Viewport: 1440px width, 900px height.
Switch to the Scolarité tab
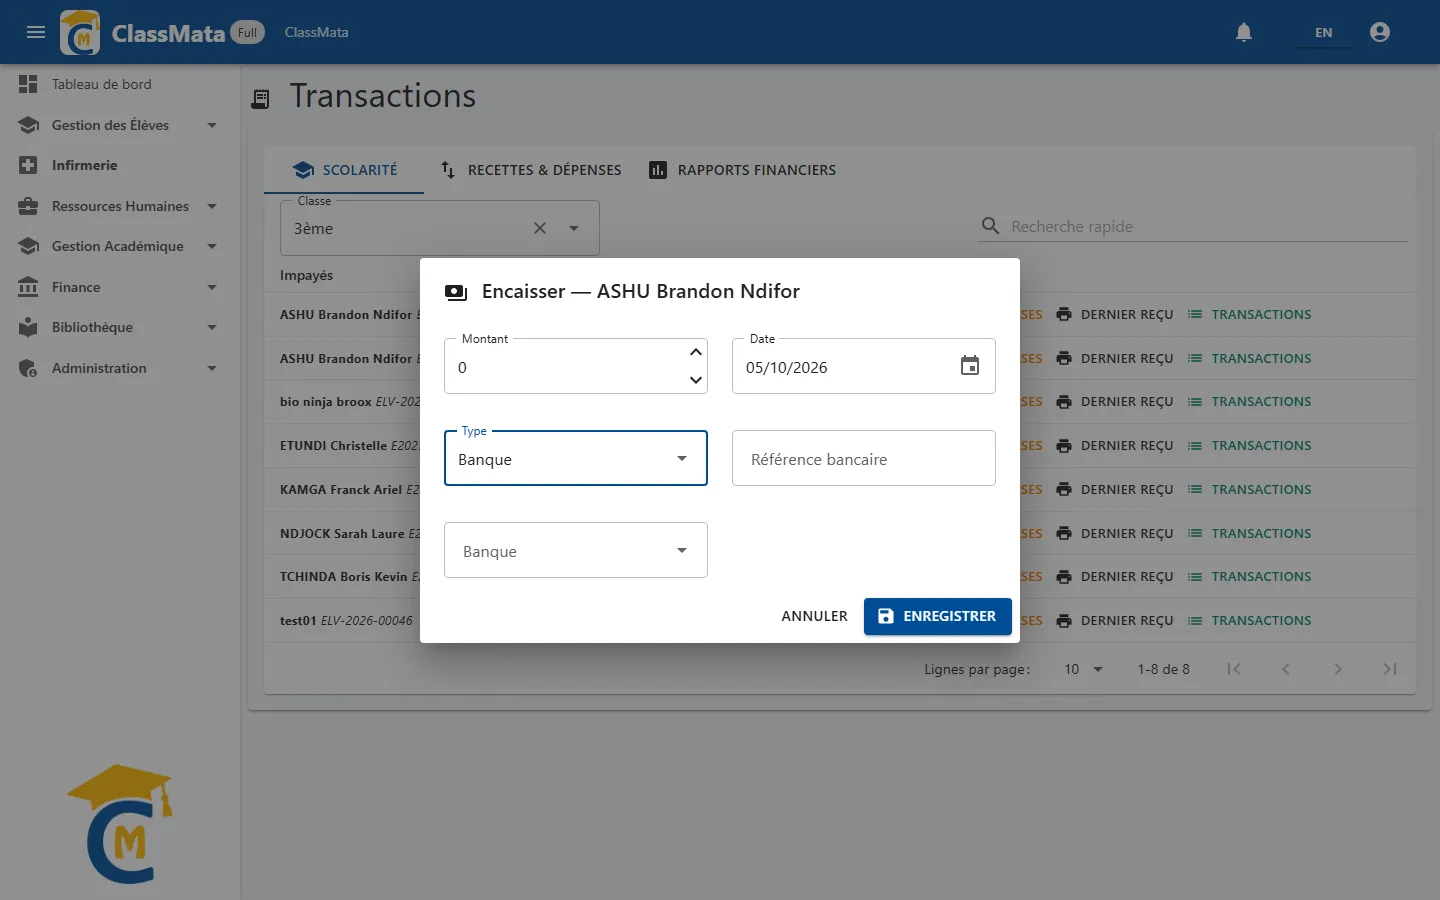click(344, 170)
